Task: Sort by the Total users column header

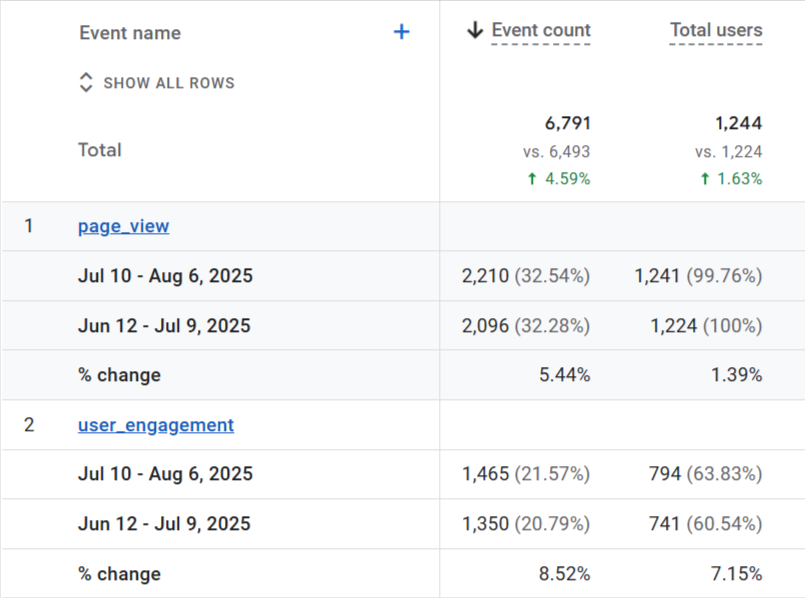Action: (x=715, y=31)
